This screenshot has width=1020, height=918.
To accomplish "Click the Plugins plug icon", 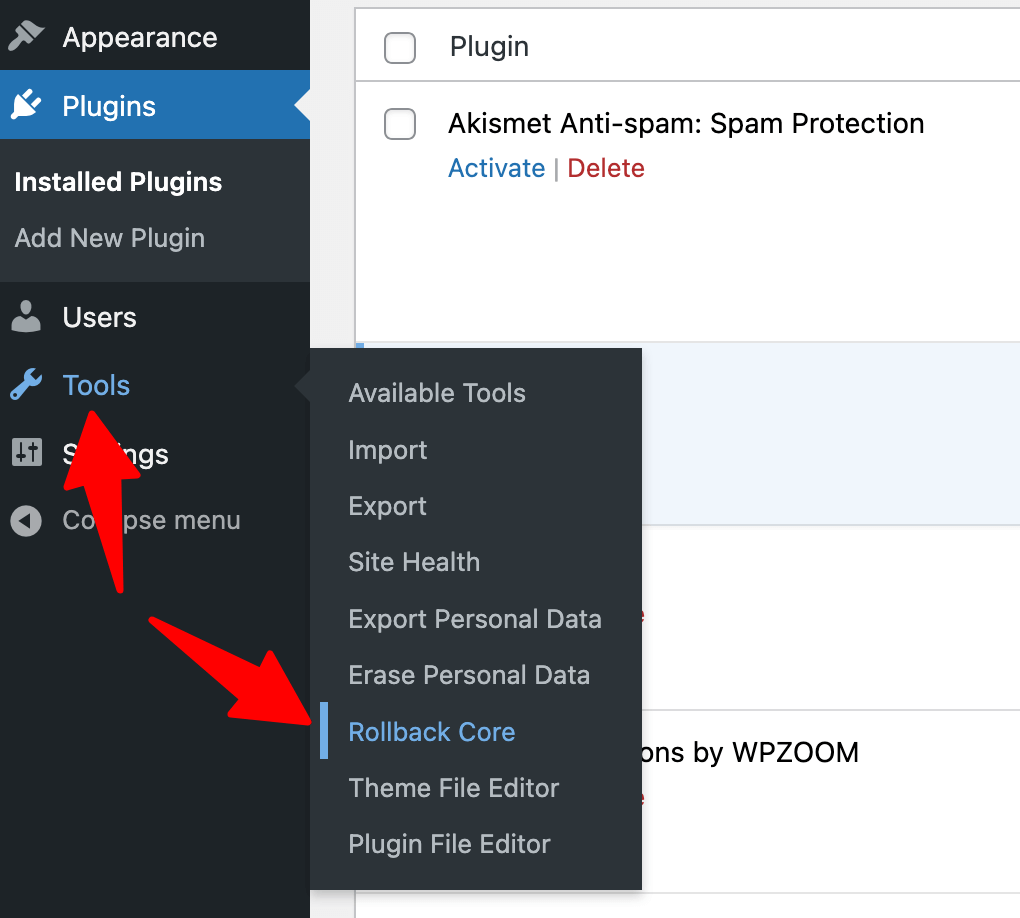I will click(26, 105).
